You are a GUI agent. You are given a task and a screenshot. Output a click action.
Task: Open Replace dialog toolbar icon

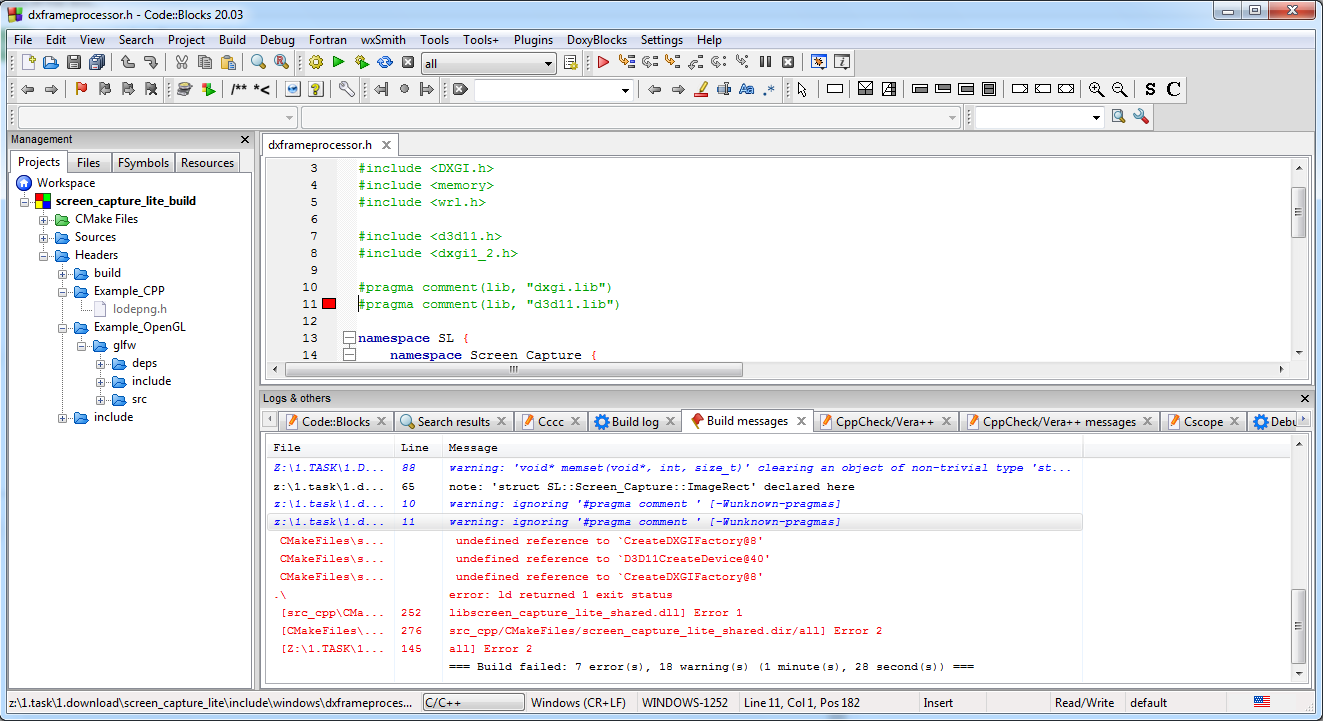point(281,63)
